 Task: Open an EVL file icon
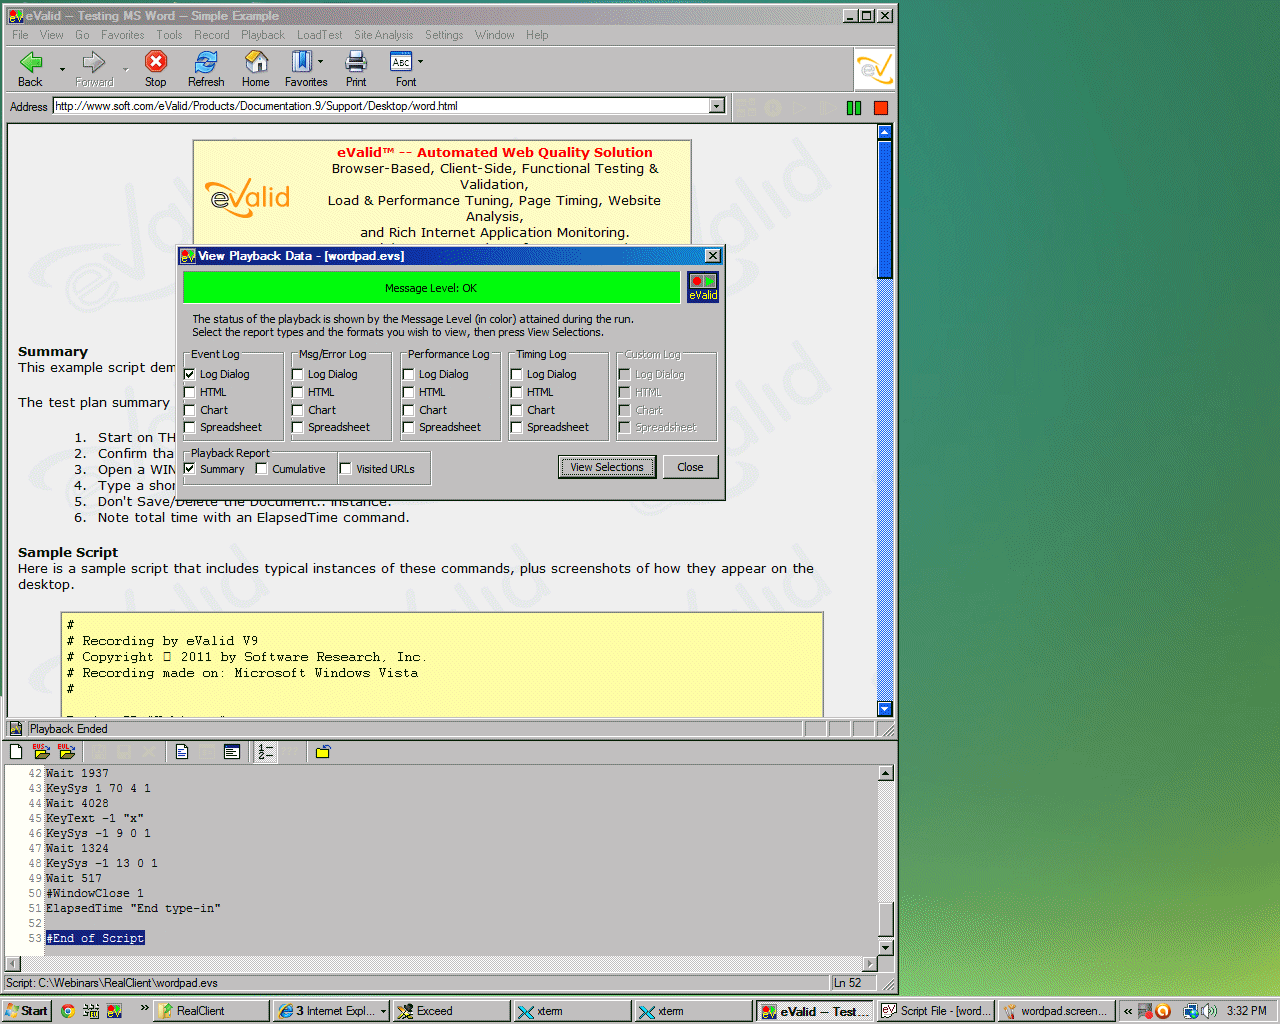click(x=66, y=752)
